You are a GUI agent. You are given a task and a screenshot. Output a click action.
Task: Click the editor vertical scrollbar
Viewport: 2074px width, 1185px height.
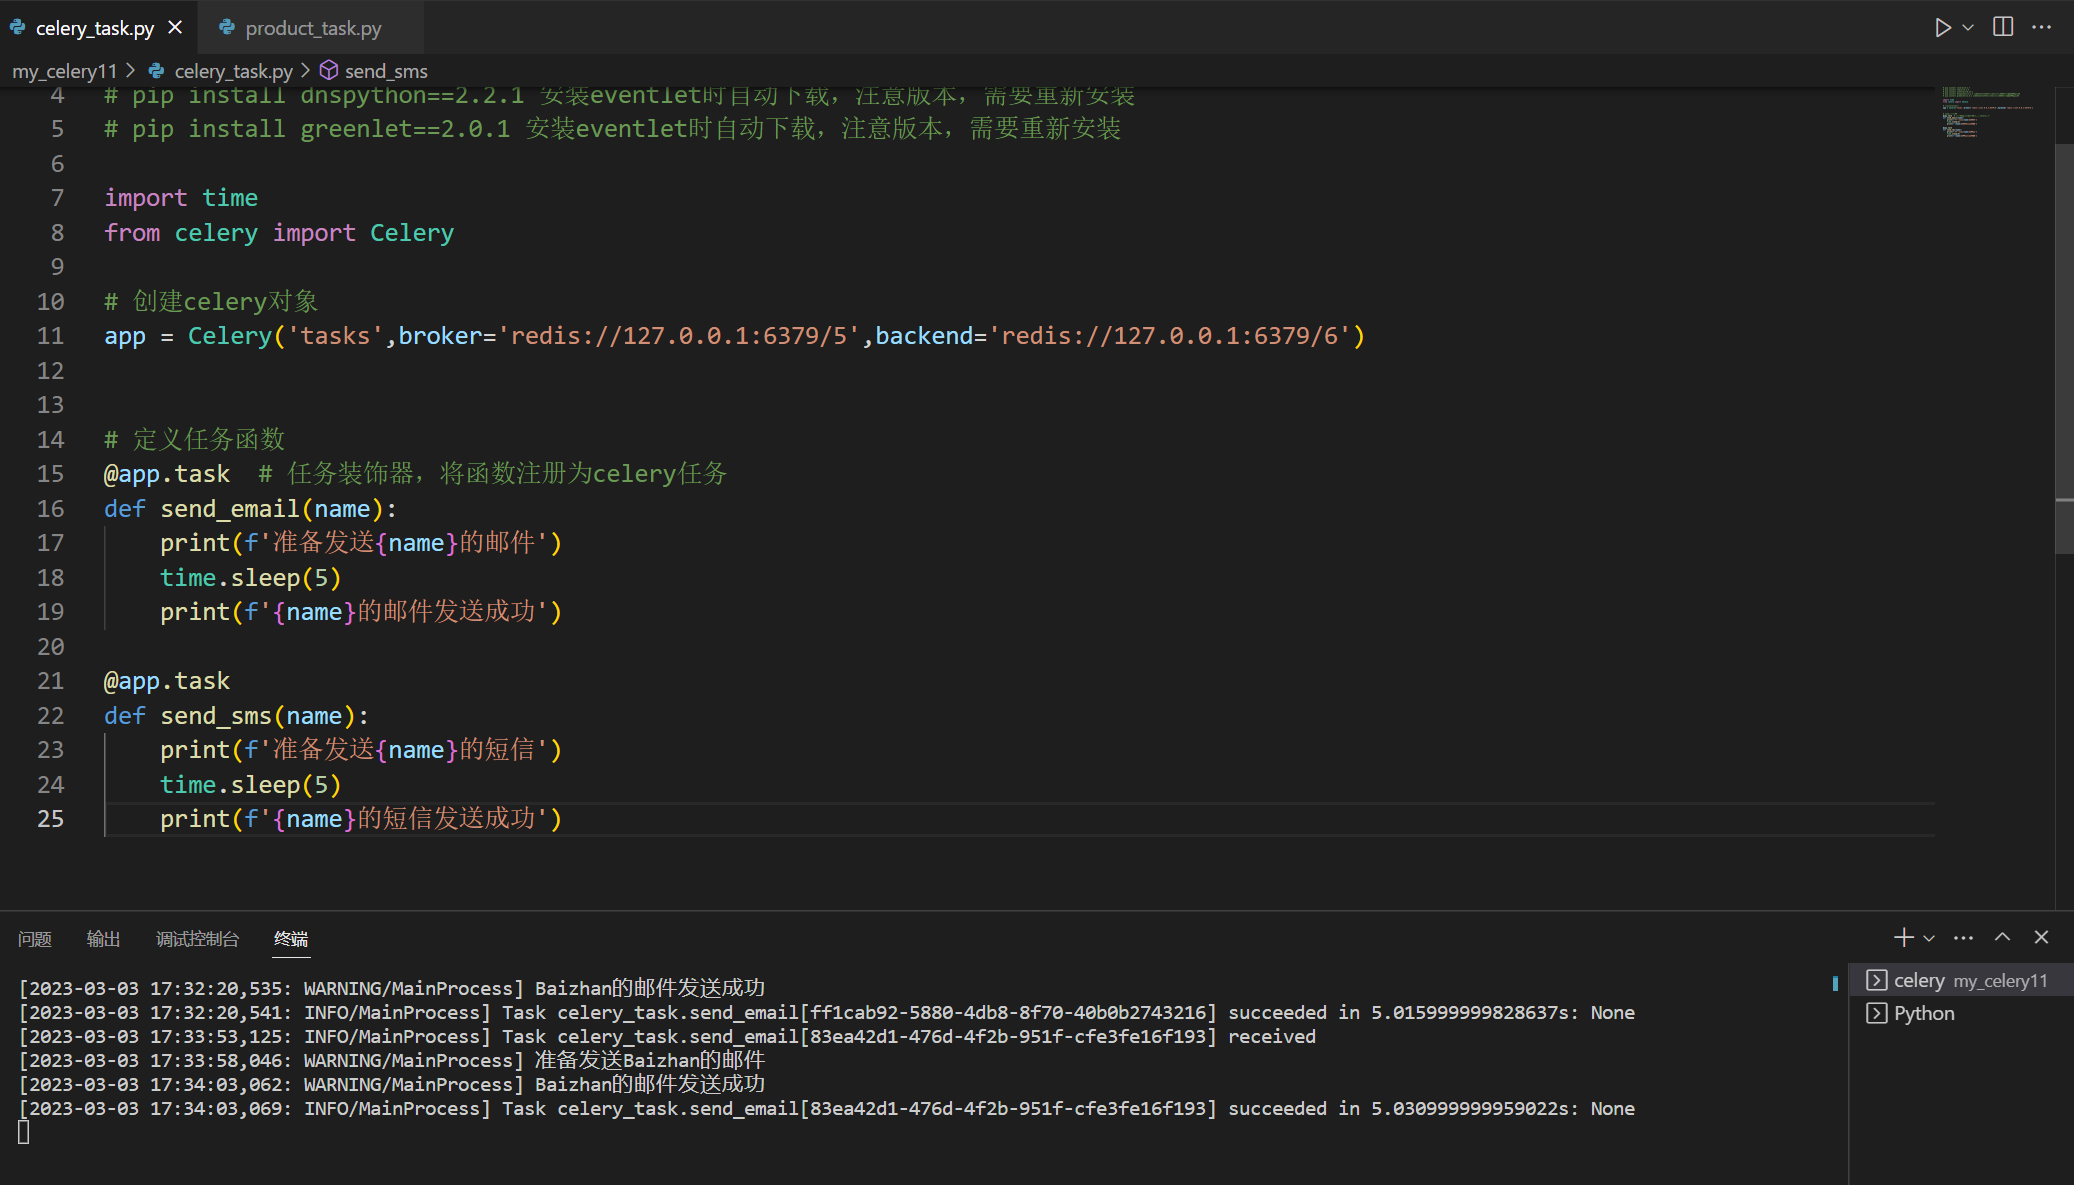pos(2064,348)
